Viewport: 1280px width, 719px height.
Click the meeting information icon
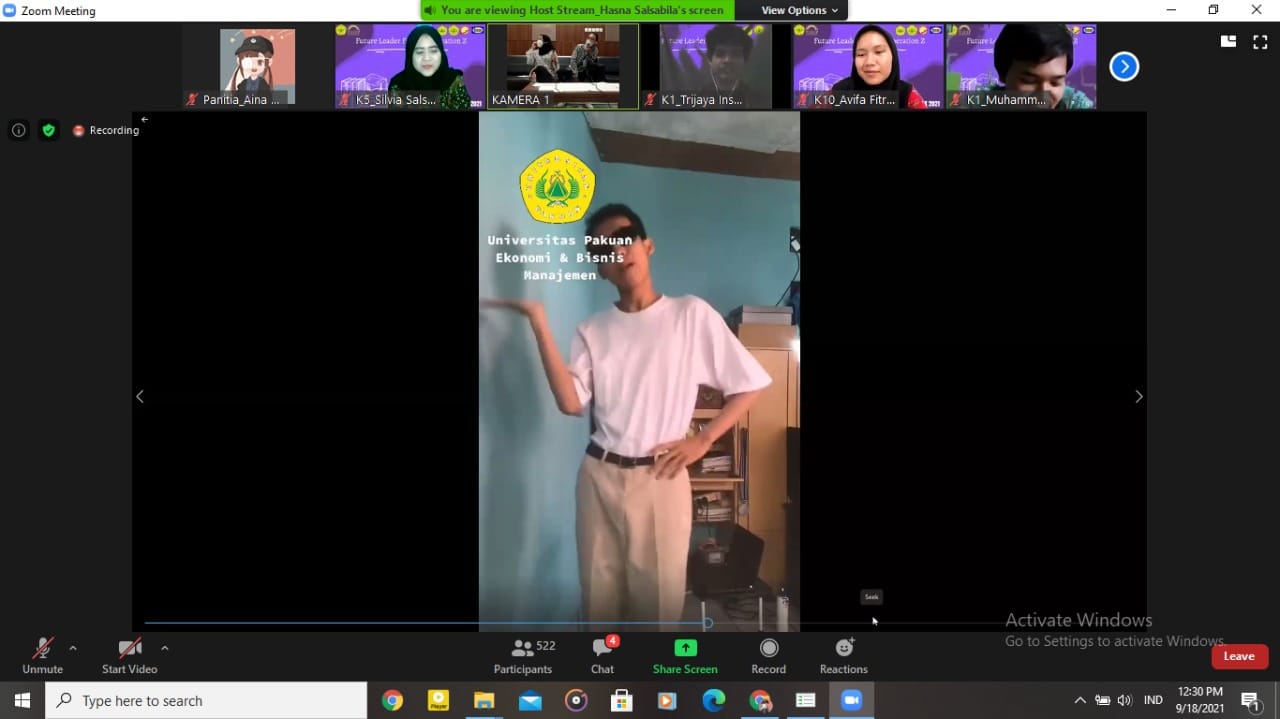click(x=18, y=130)
